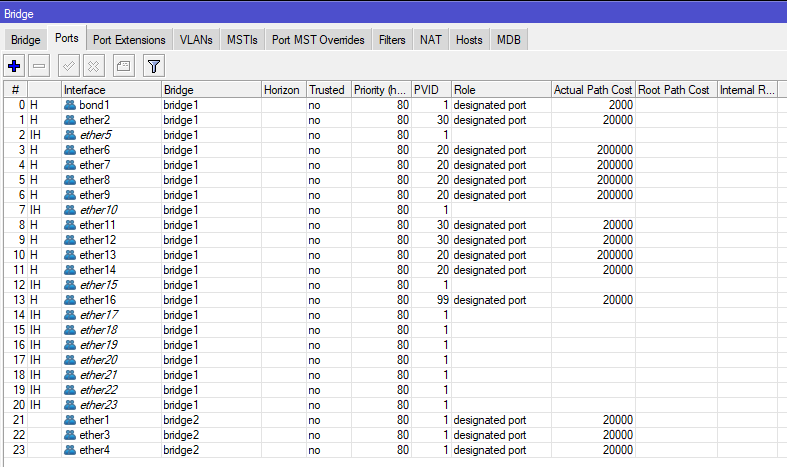Sort by the Priority column header
Image resolution: width=787 pixels, height=467 pixels.
(x=381, y=90)
